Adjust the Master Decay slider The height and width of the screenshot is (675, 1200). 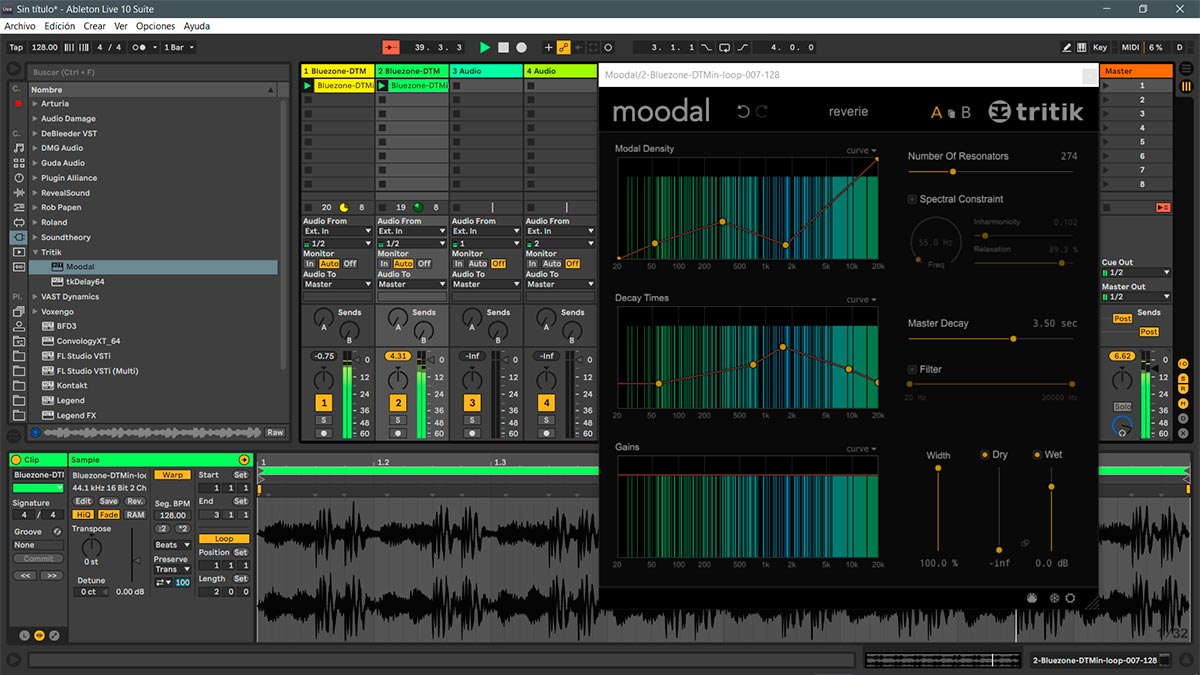(1013, 339)
